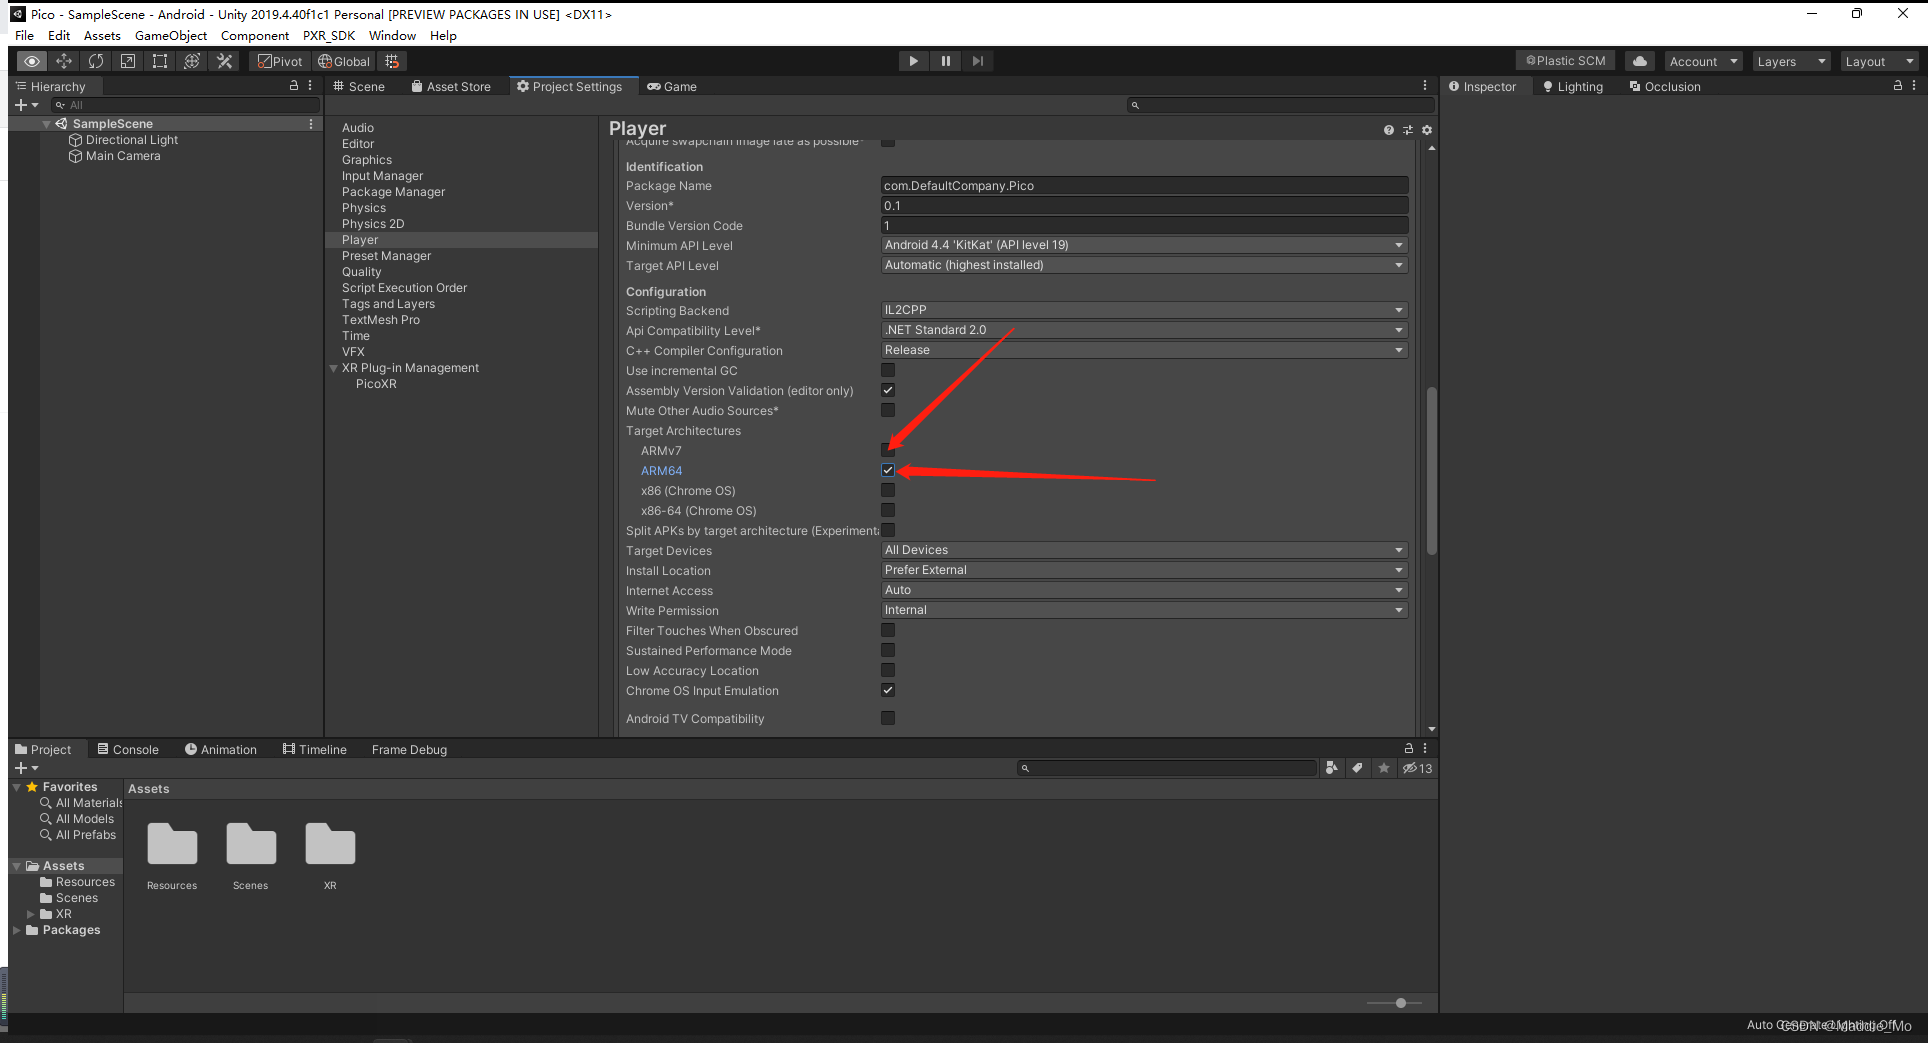
Task: Lock the Hierarchy panel
Action: (294, 86)
